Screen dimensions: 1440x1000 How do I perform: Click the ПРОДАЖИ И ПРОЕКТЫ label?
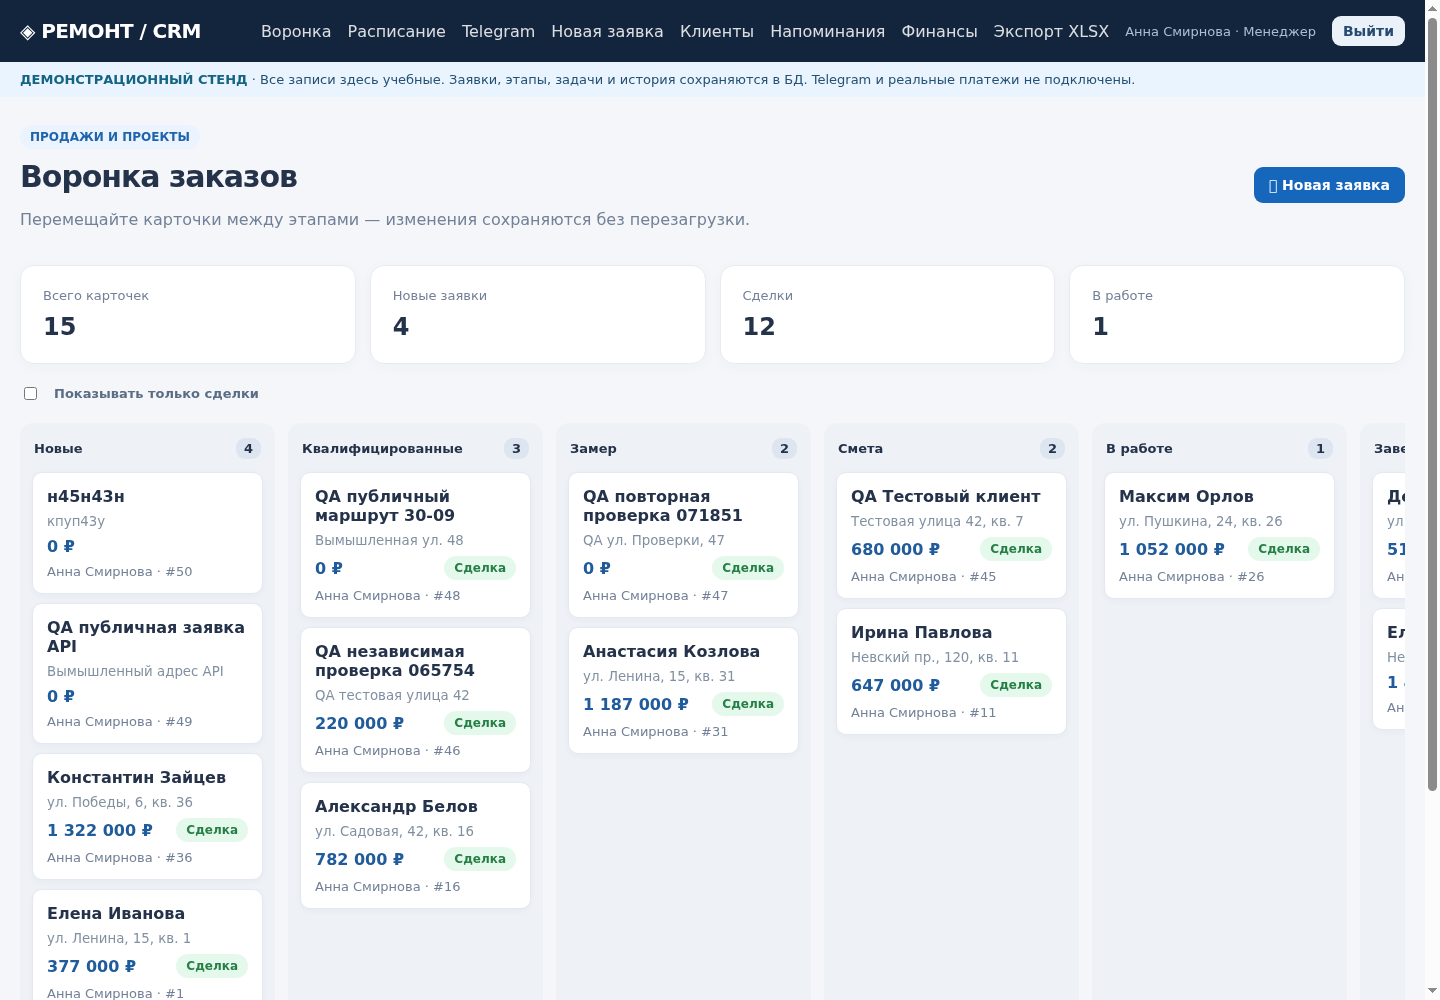[110, 137]
